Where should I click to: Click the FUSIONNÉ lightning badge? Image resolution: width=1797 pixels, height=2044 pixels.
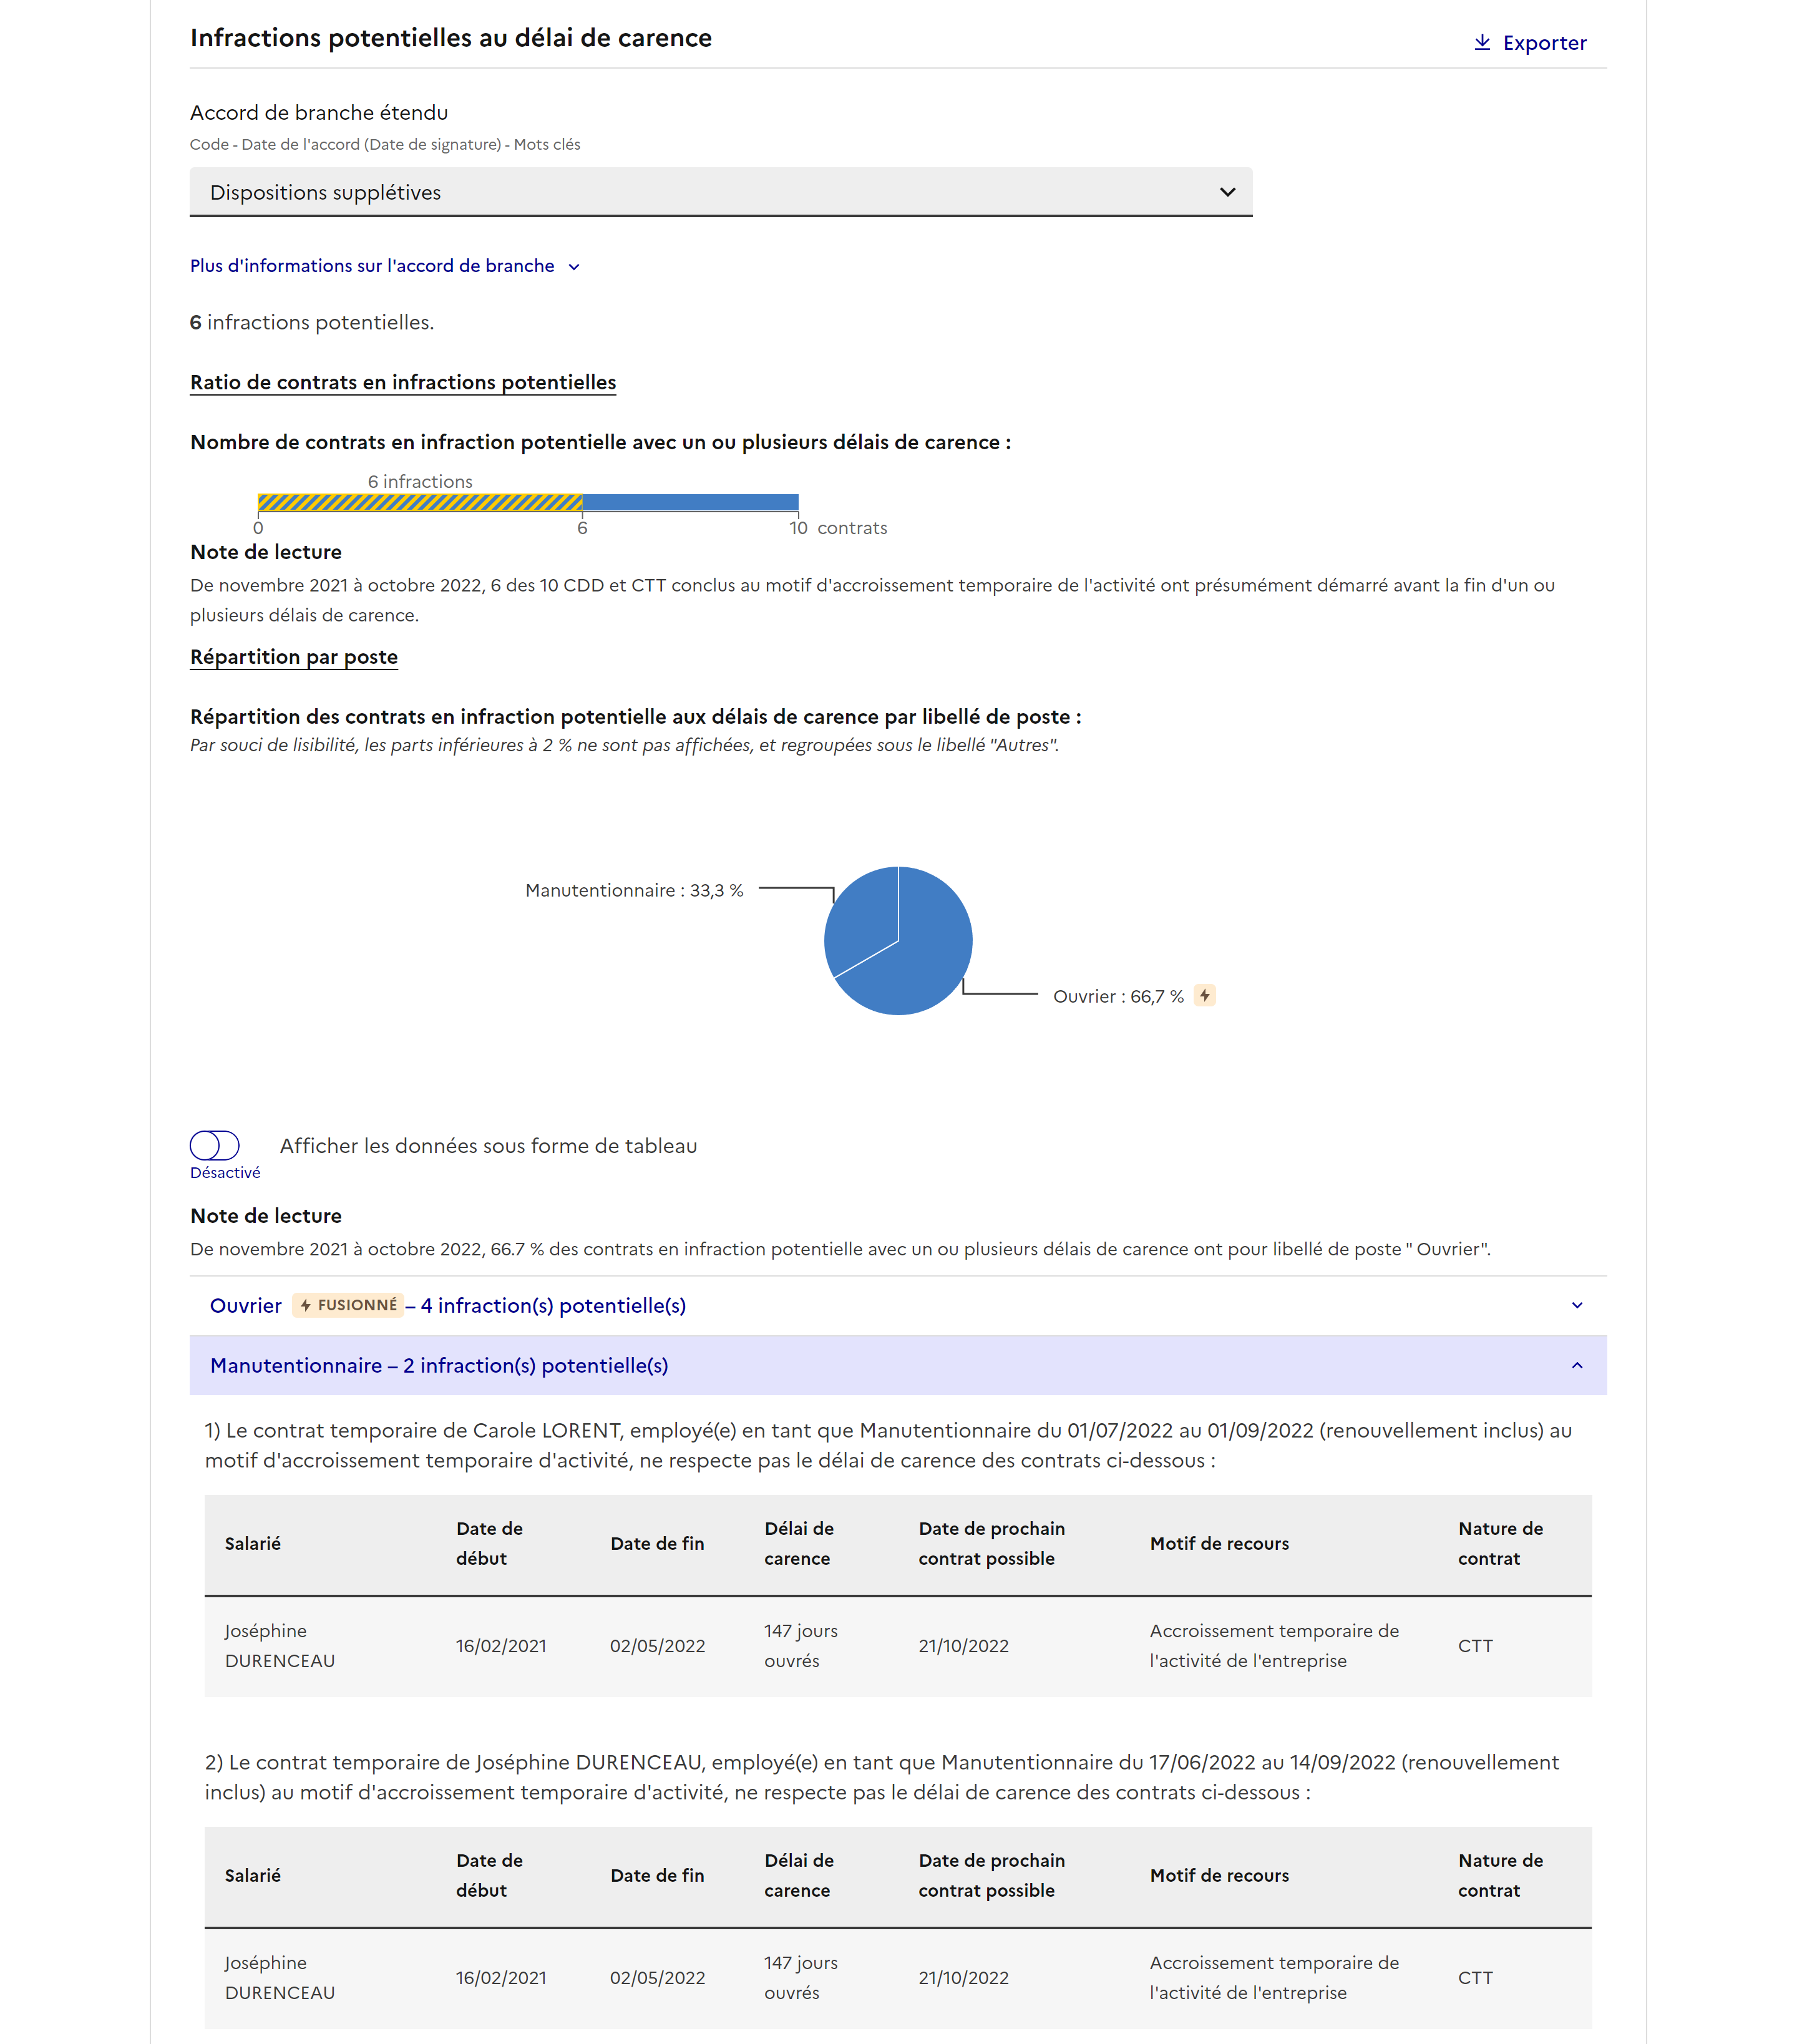pos(348,1305)
